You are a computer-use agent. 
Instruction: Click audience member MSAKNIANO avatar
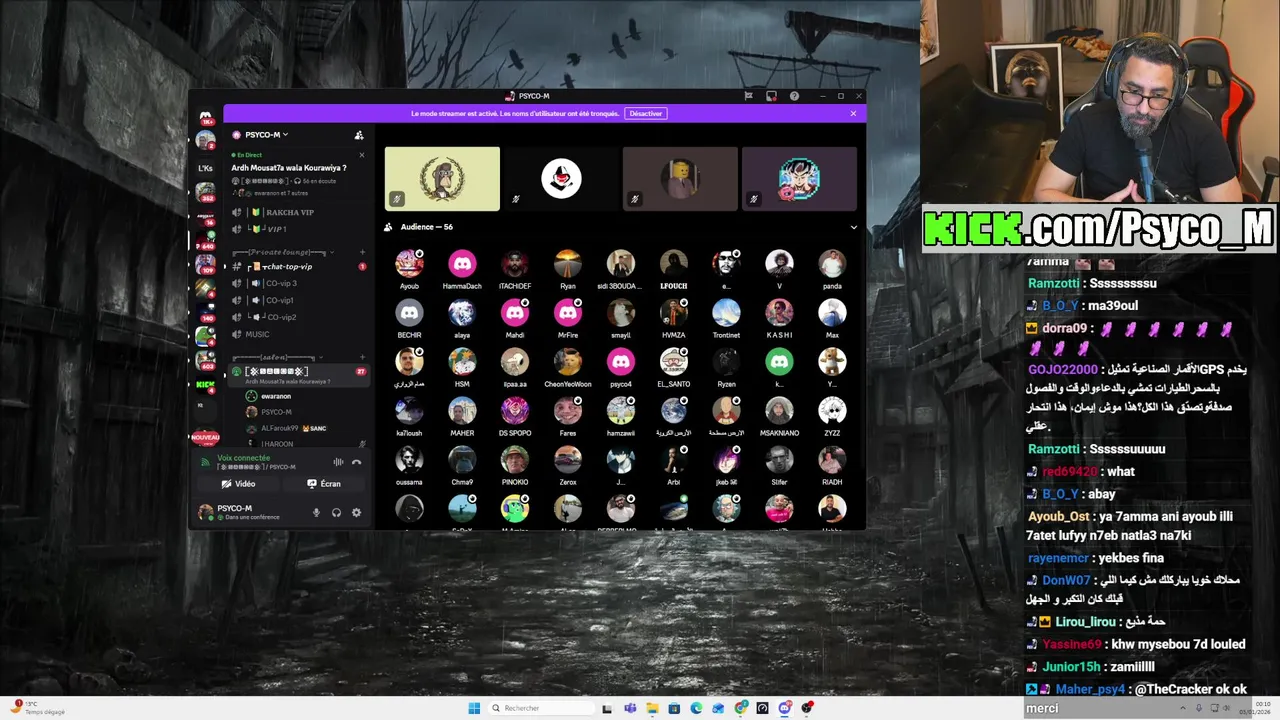pos(779,411)
